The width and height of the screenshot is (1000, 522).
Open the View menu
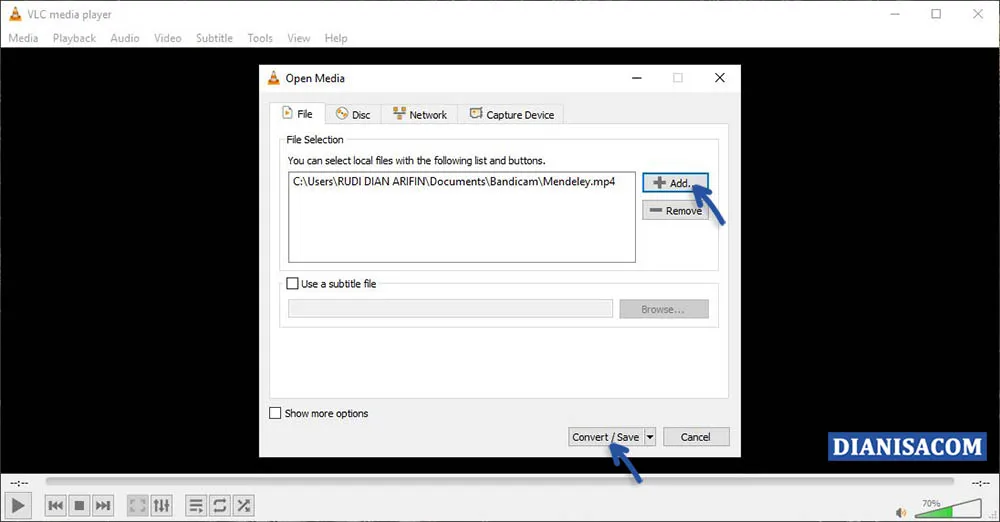[x=298, y=38]
